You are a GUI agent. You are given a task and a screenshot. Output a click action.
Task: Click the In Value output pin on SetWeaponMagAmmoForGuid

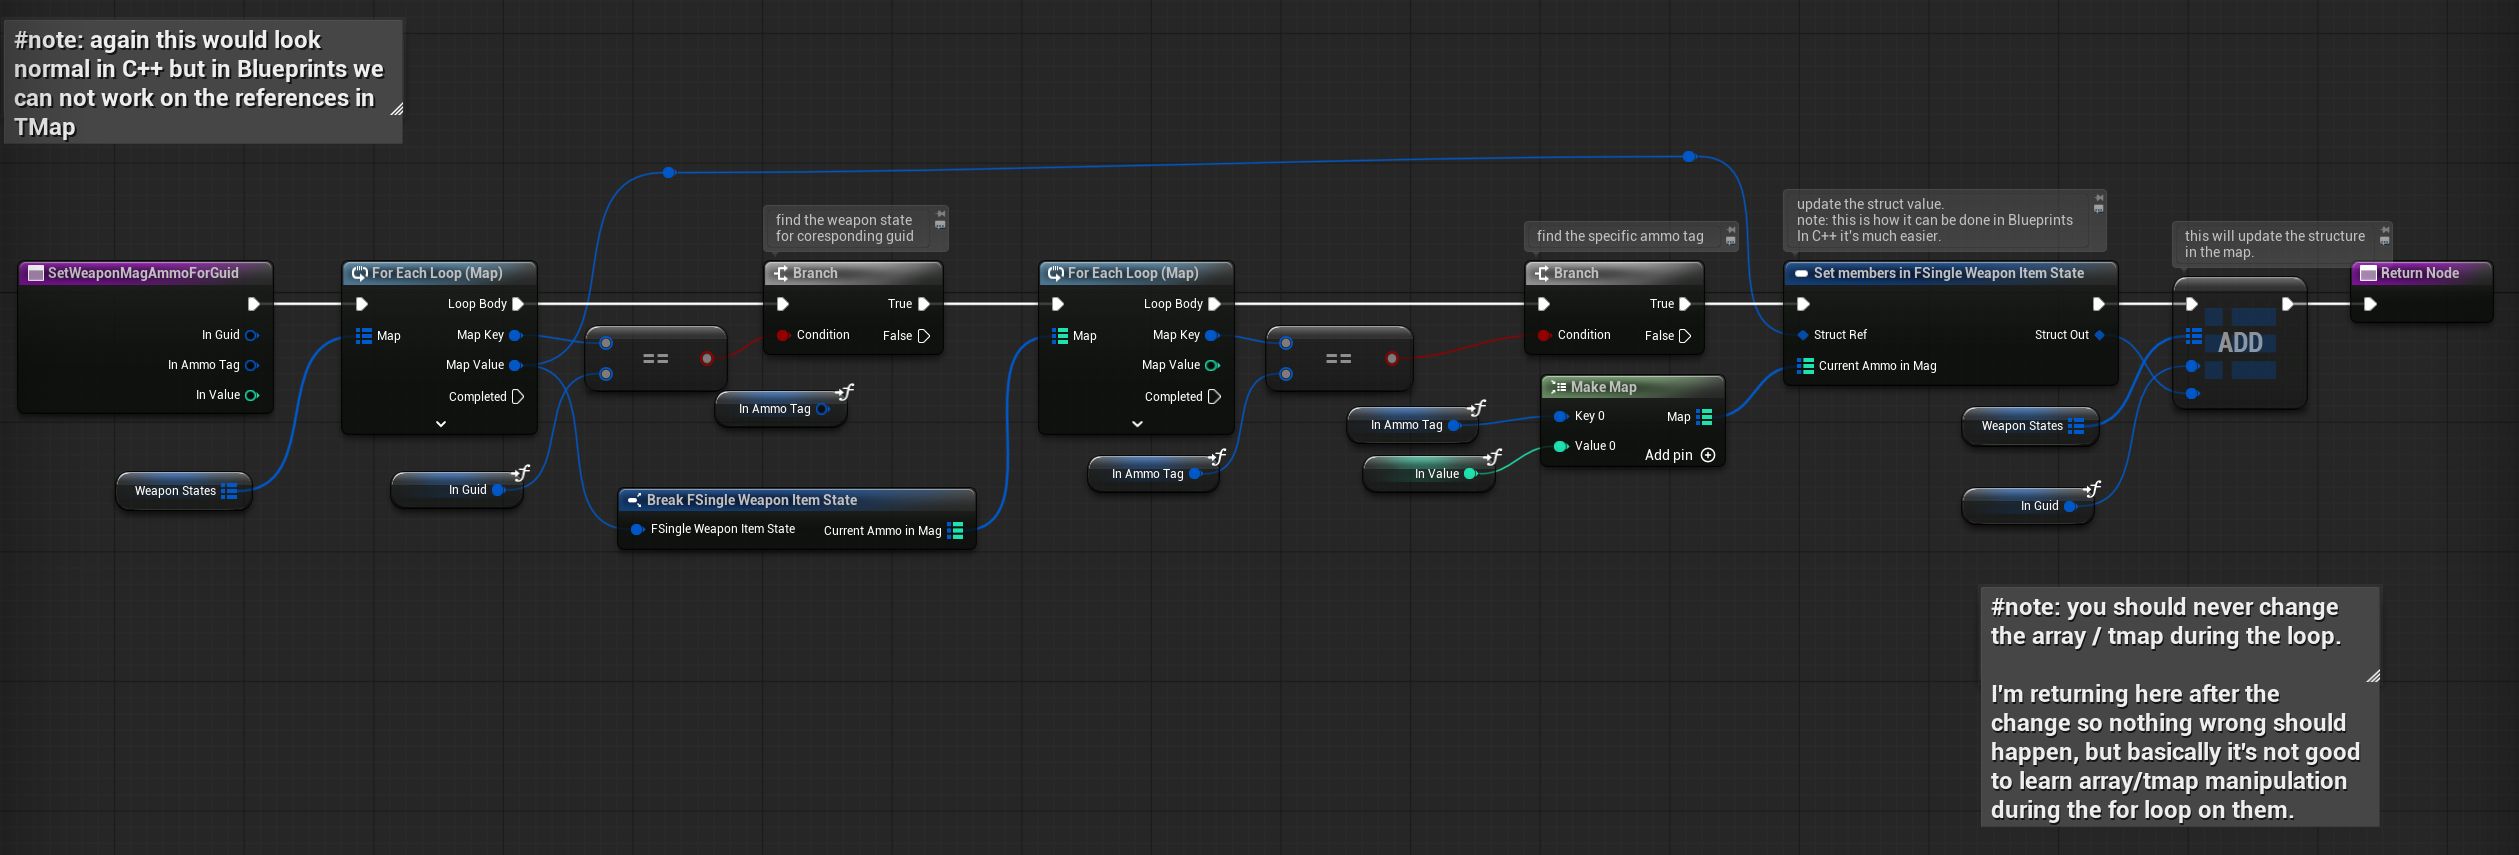[251, 395]
